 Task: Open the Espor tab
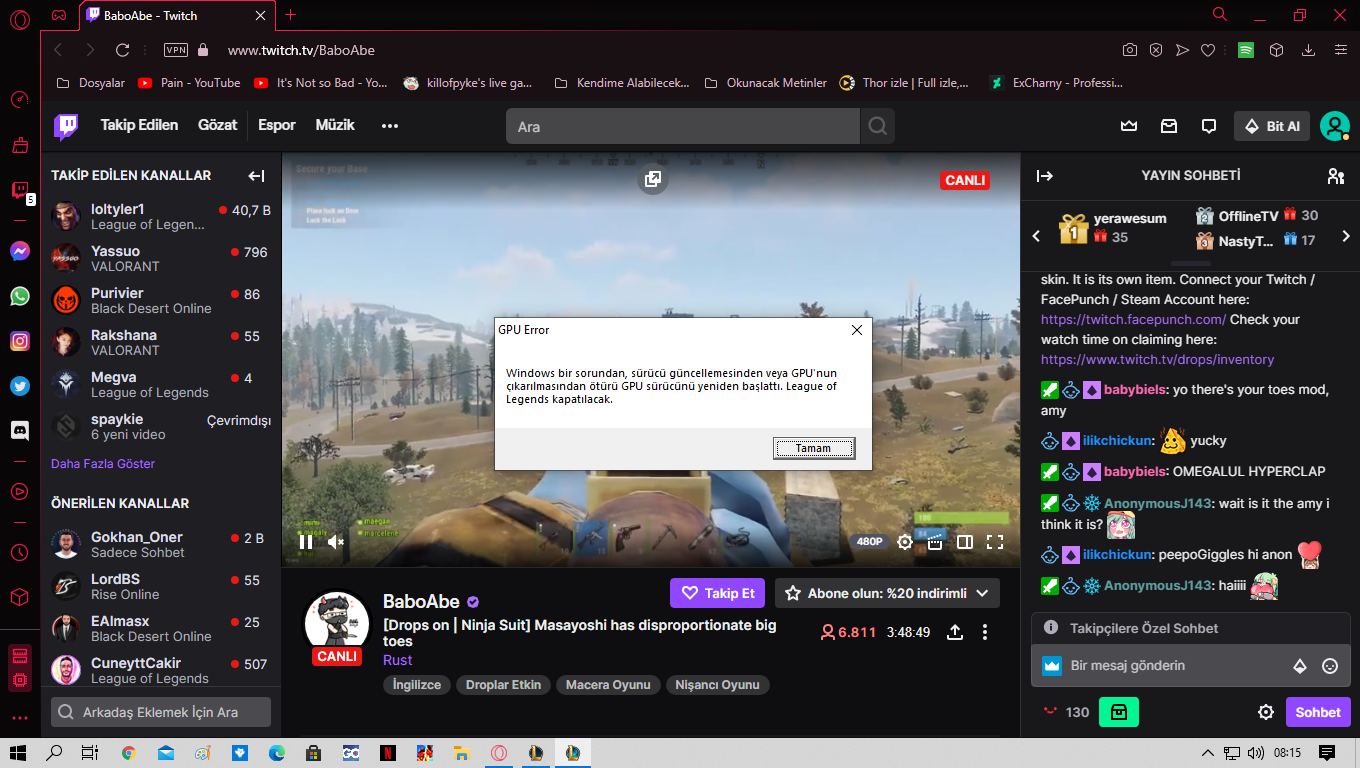[277, 125]
